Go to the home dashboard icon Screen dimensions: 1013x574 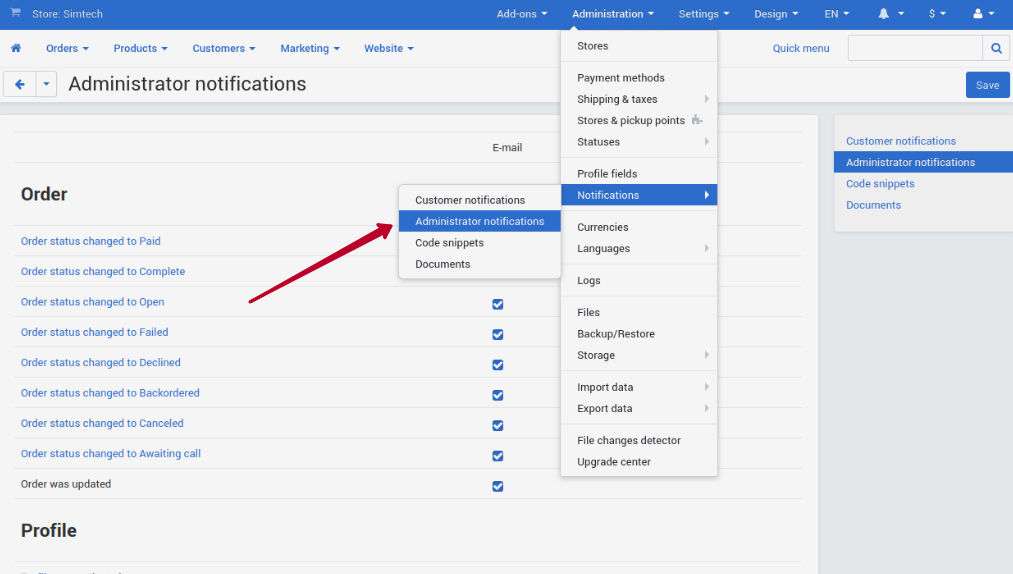16,48
